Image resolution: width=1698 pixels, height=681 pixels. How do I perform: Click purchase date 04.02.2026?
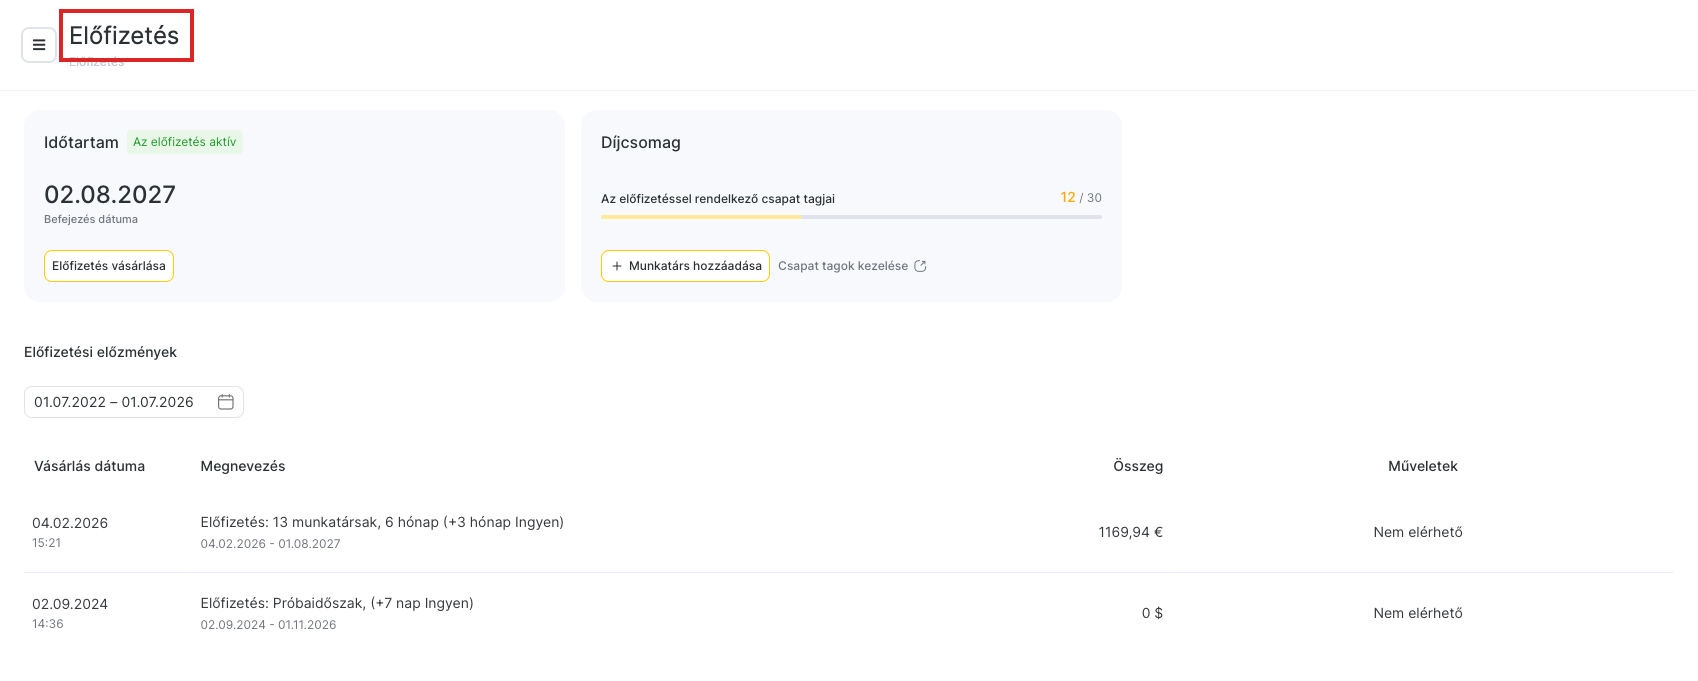pyautogui.click(x=70, y=523)
